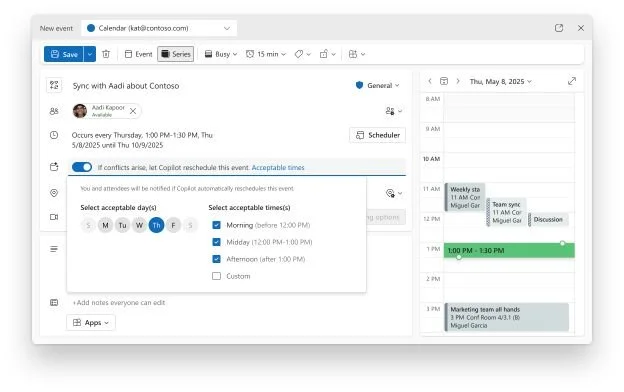
Task: Go to previous day in calendar
Action: coord(430,81)
